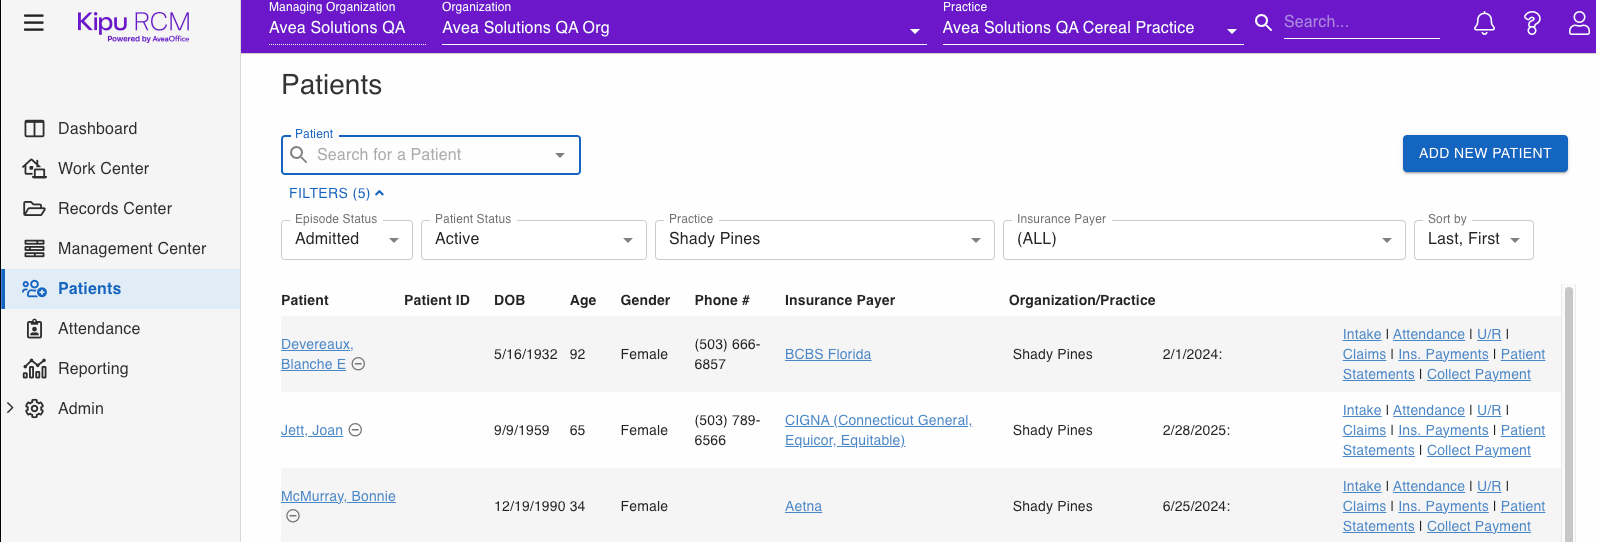Open the Sort by dropdown

(1472, 240)
